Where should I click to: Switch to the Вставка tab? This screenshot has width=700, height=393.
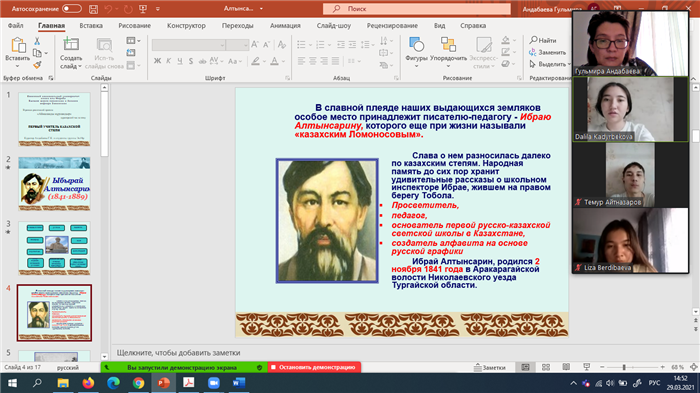[x=91, y=25]
